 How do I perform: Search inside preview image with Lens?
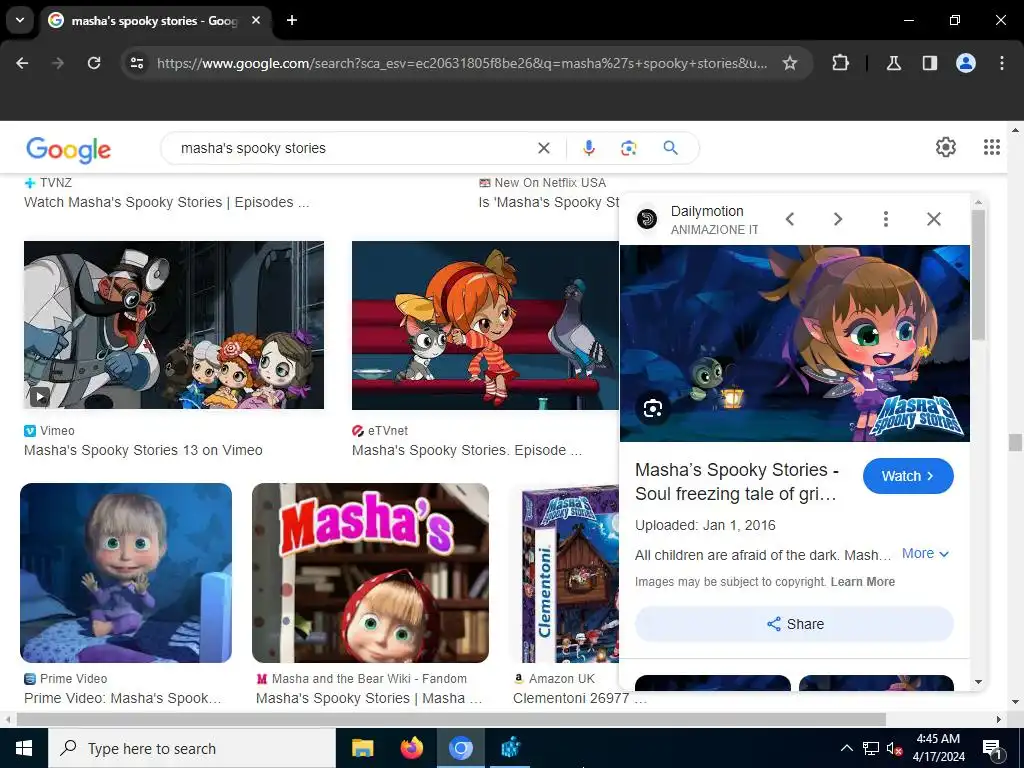click(x=652, y=409)
